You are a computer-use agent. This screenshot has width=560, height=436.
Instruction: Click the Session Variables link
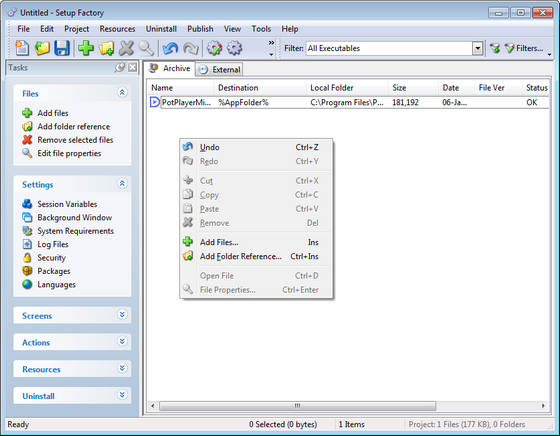(67, 204)
